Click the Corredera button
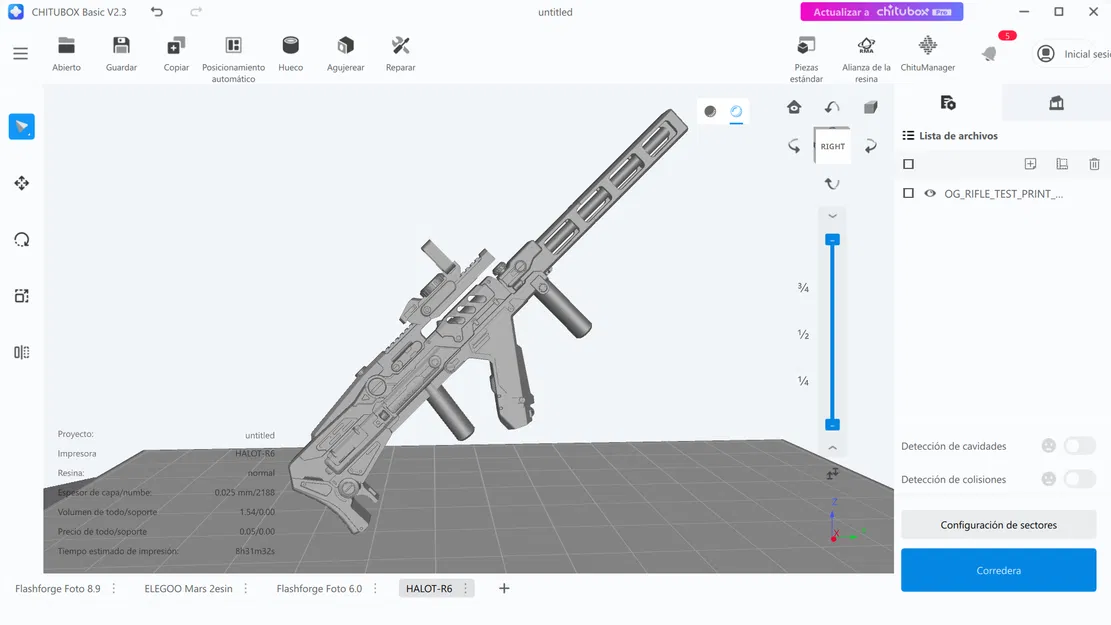This screenshot has height=625, width=1111. click(x=998, y=568)
